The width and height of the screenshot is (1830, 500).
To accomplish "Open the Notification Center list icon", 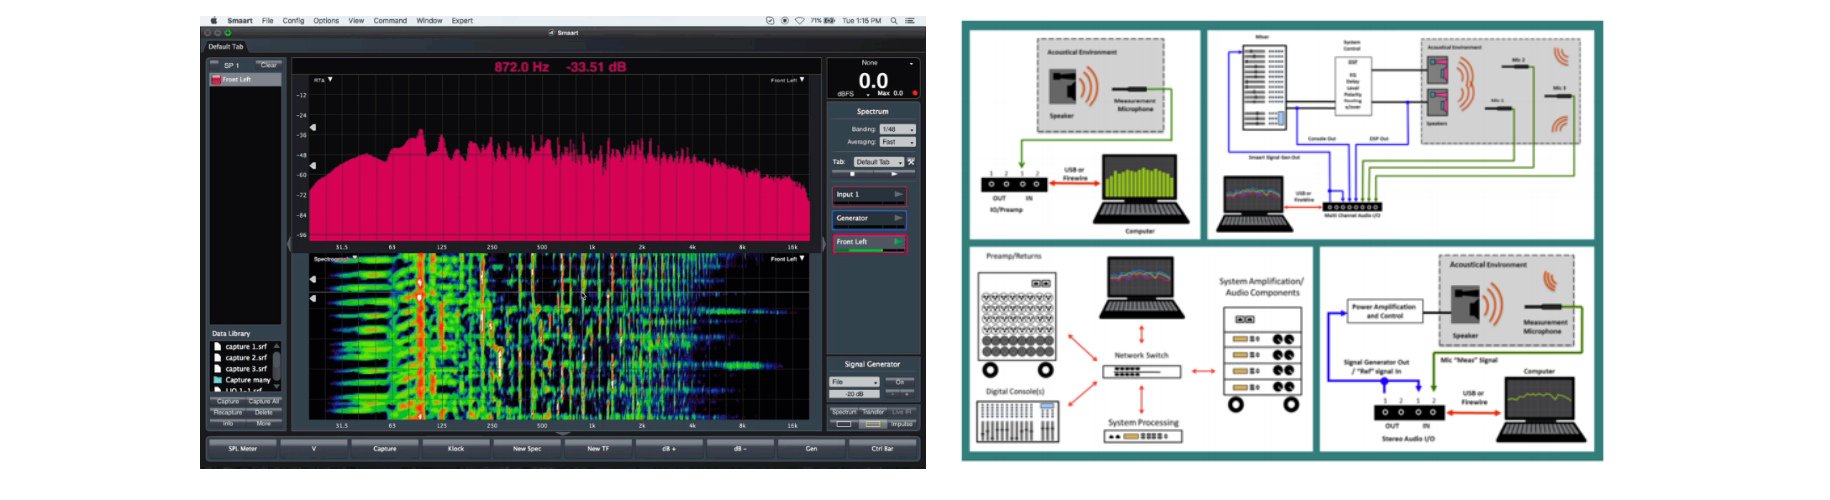I will click(x=910, y=20).
